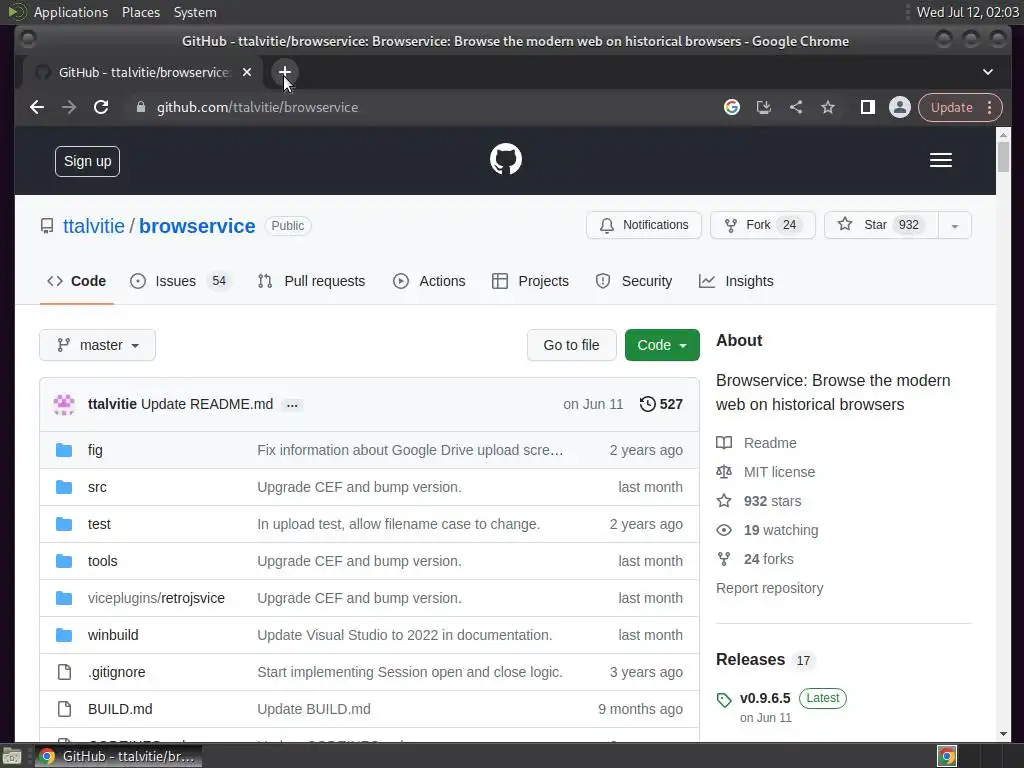Open a new tab with plus button

click(285, 72)
